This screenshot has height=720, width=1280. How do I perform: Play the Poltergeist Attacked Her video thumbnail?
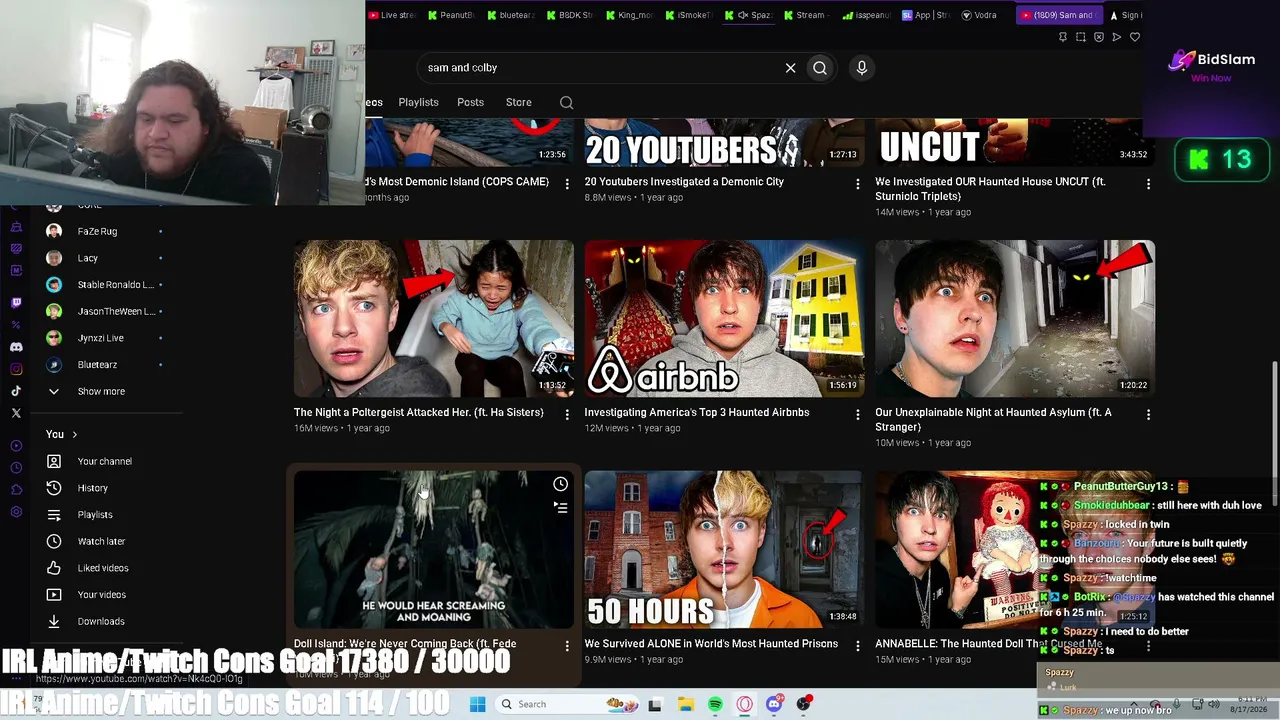click(x=434, y=319)
